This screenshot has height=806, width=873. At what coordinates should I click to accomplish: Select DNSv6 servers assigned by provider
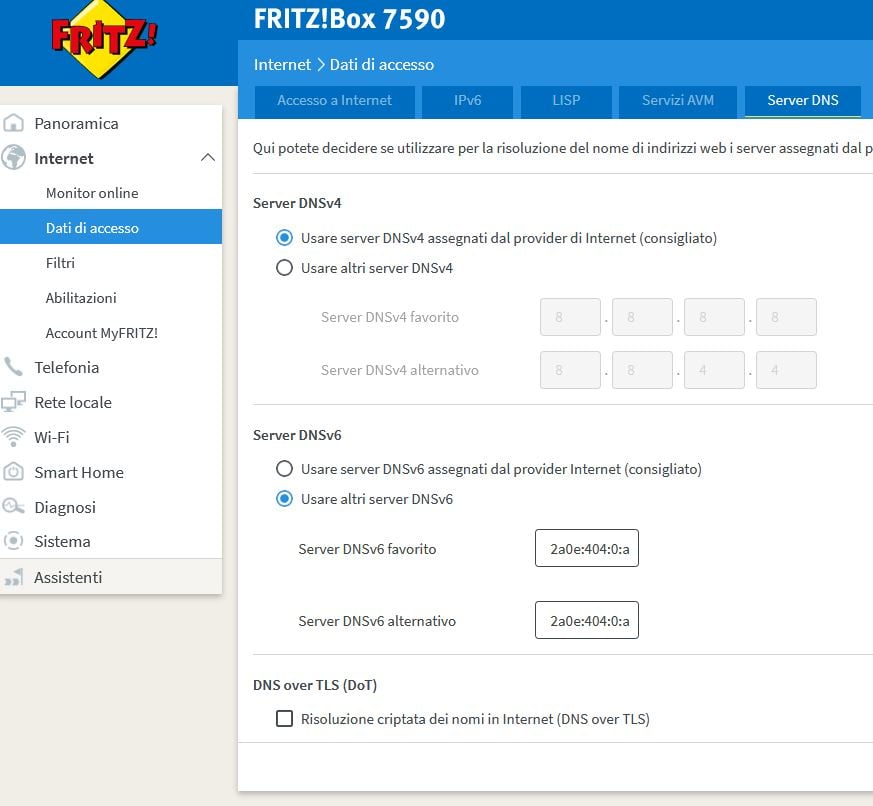tap(285, 469)
